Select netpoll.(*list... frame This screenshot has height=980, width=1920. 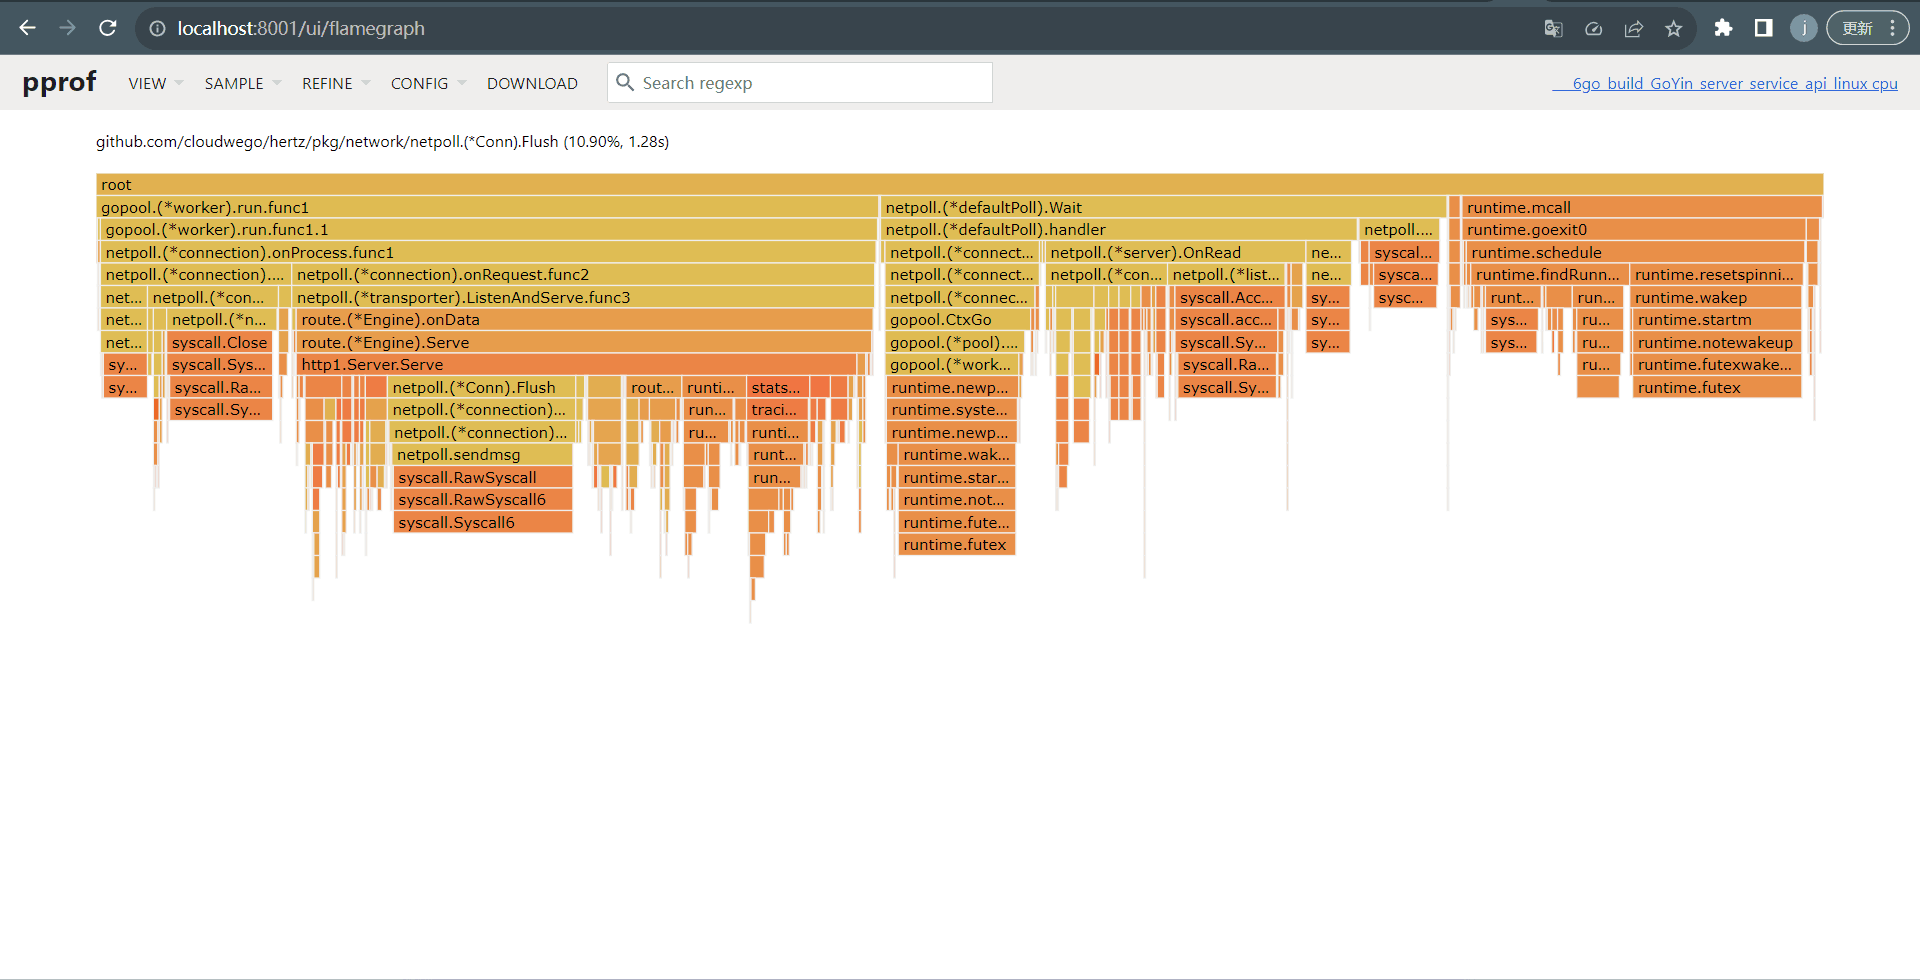click(x=1227, y=274)
